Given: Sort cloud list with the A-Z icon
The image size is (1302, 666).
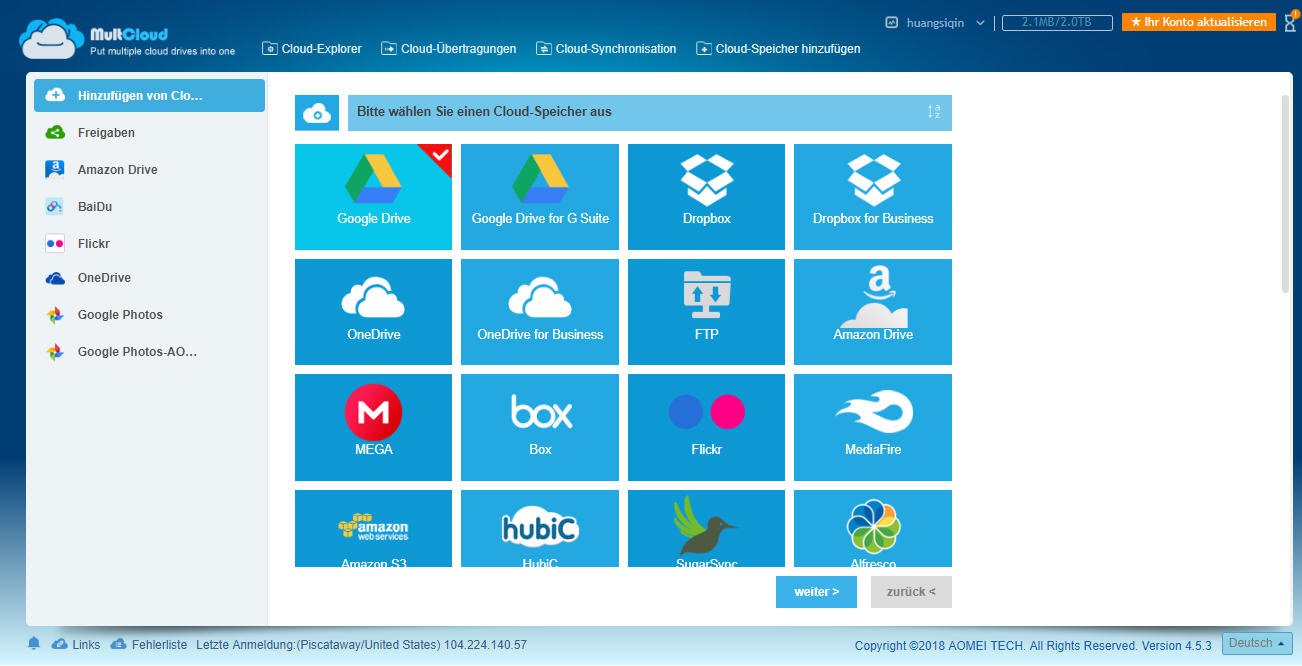Looking at the screenshot, I should pyautogui.click(x=934, y=112).
